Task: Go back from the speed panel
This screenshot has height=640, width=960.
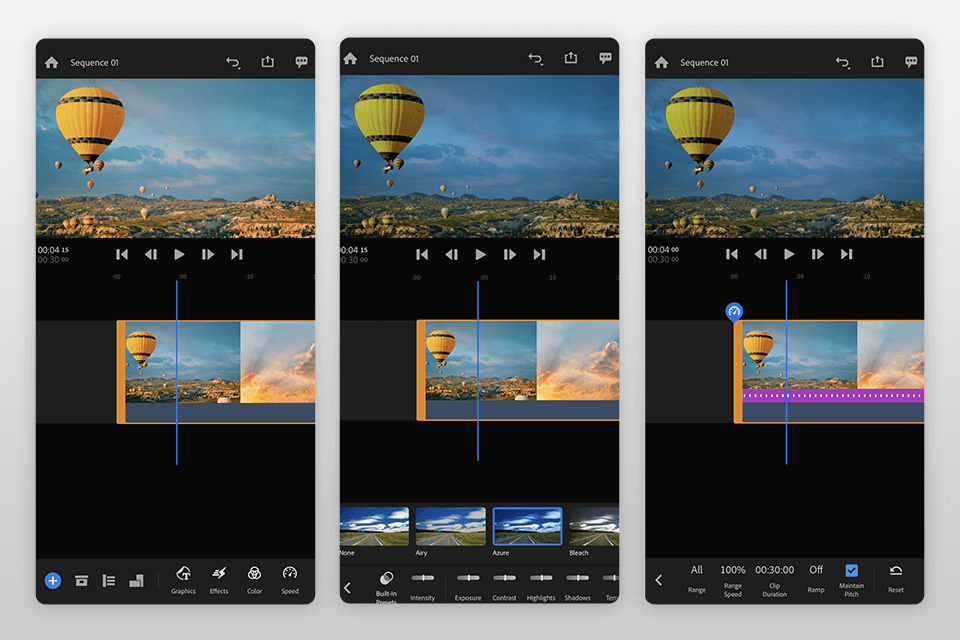Action: click(659, 580)
